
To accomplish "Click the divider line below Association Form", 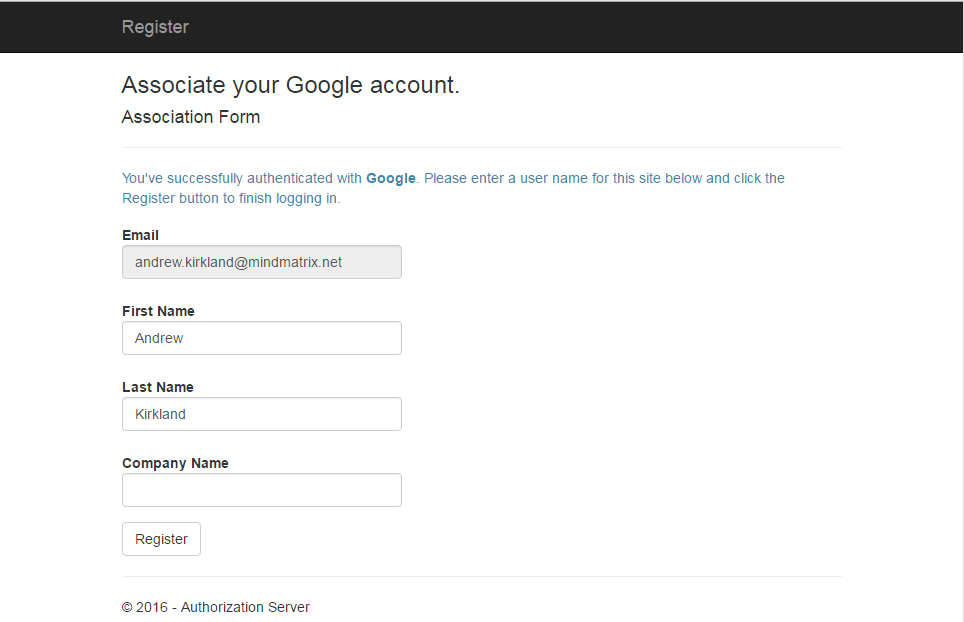I will pyautogui.click(x=481, y=147).
